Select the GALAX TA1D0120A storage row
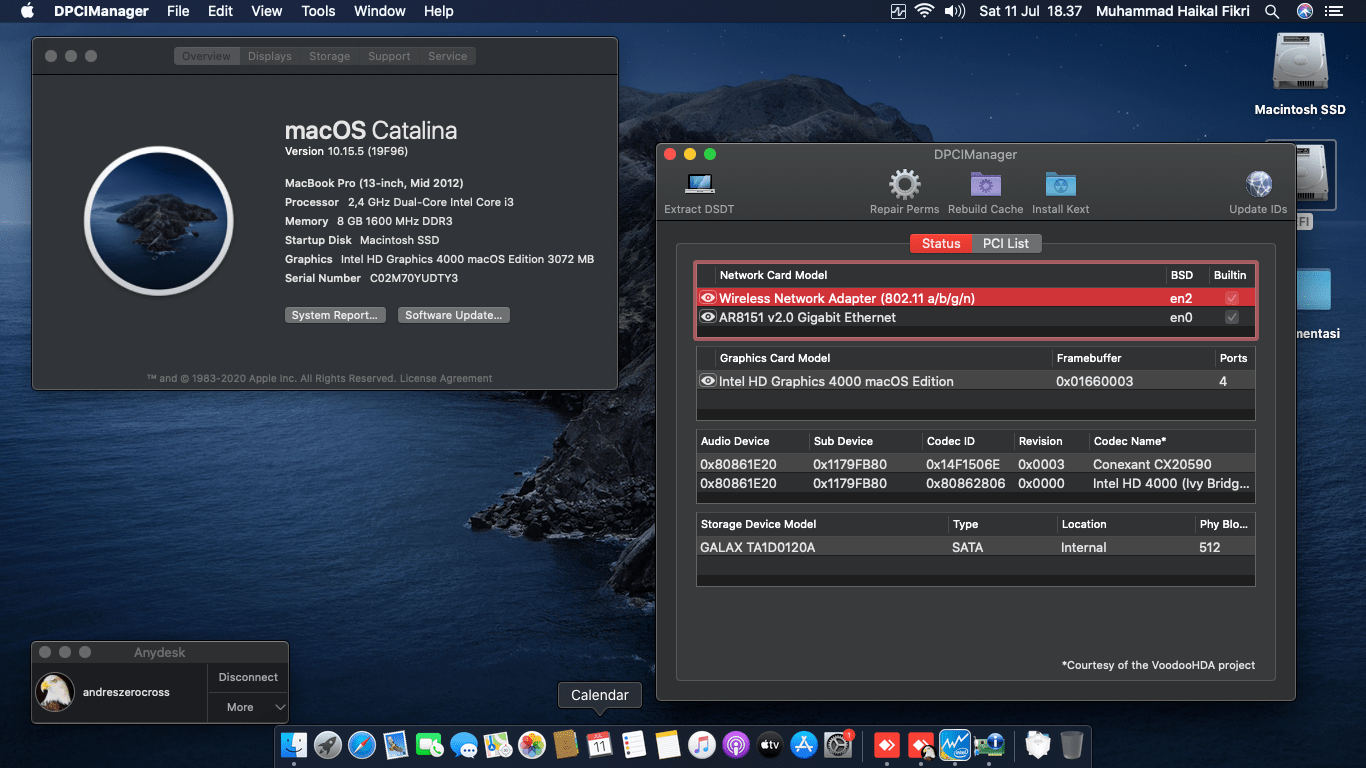The image size is (1366, 768). (975, 547)
